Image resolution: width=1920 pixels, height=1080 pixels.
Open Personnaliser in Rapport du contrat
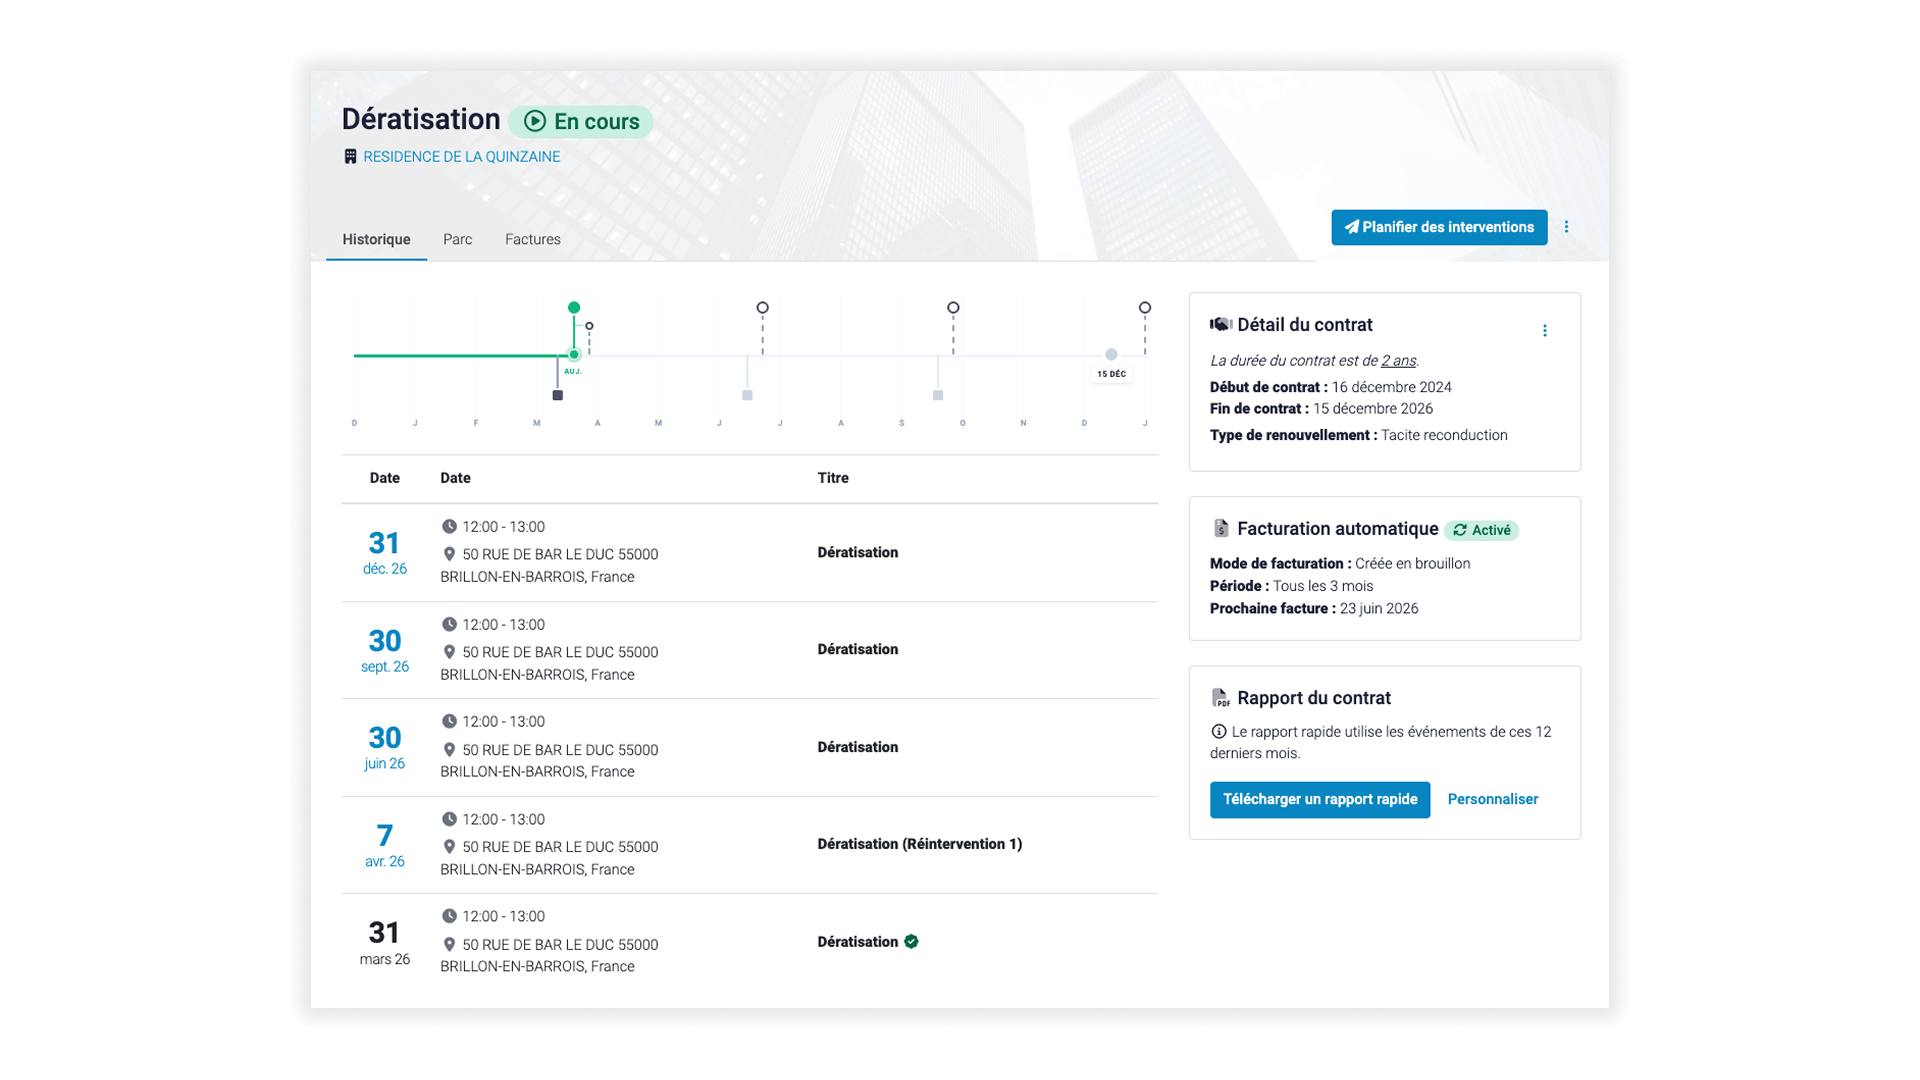(1492, 799)
